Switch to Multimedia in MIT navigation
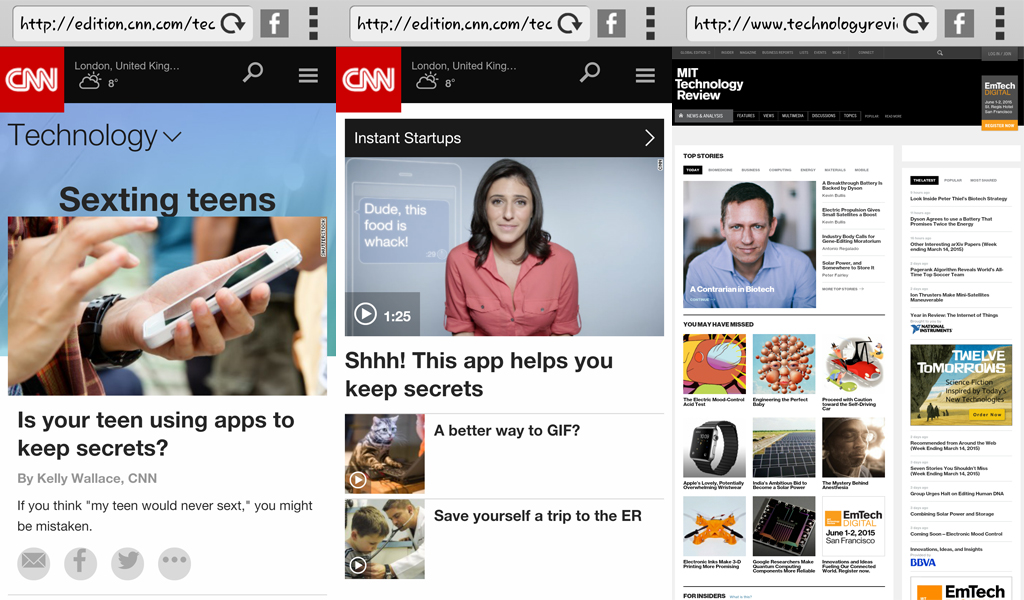The image size is (1024, 600). click(x=793, y=116)
